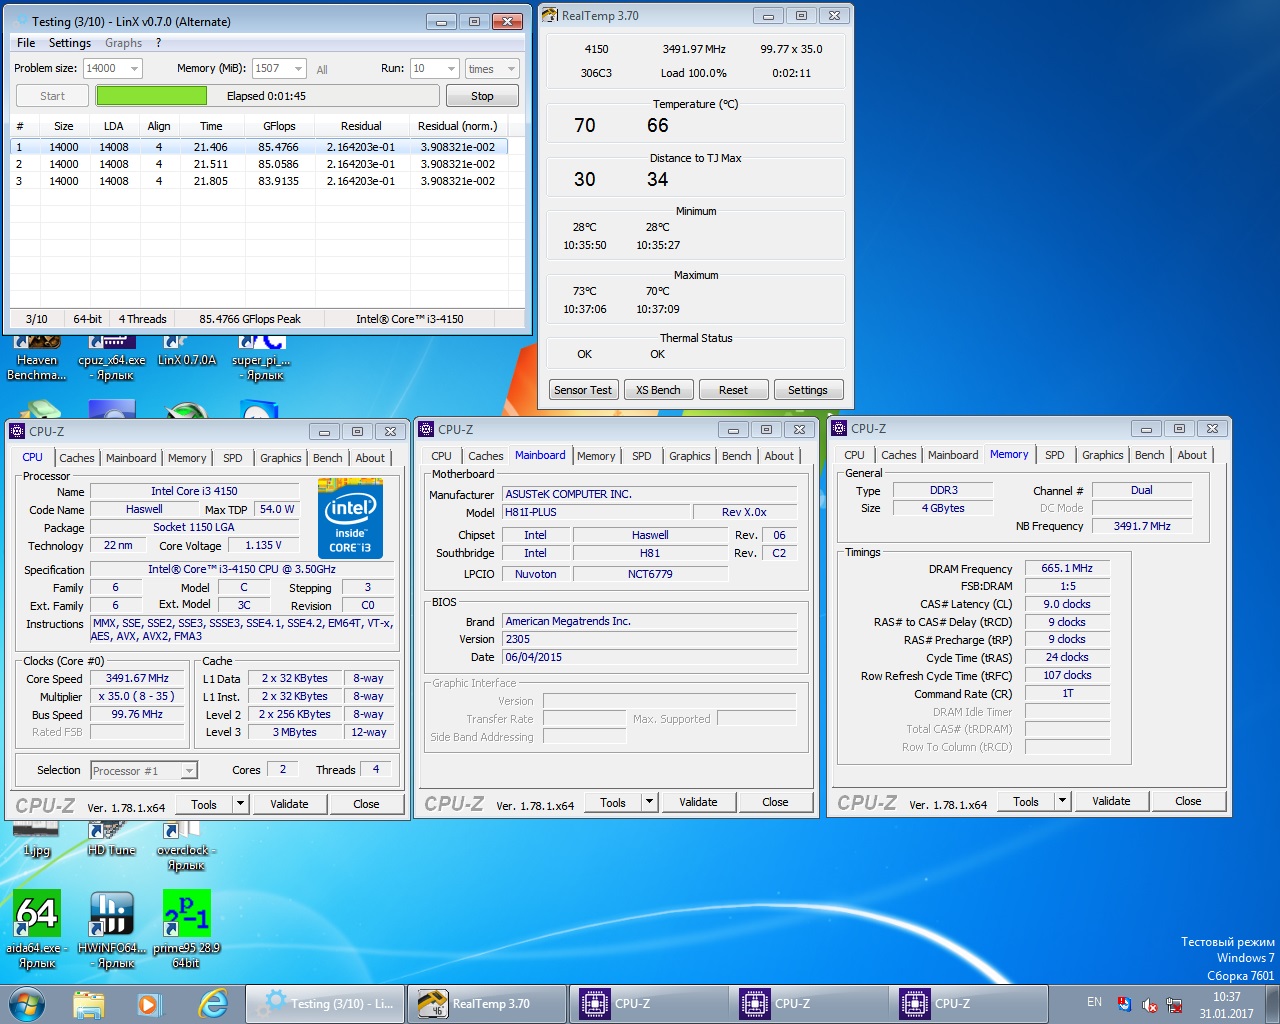Open Bench tab in CPU-Z processor window

[328, 458]
